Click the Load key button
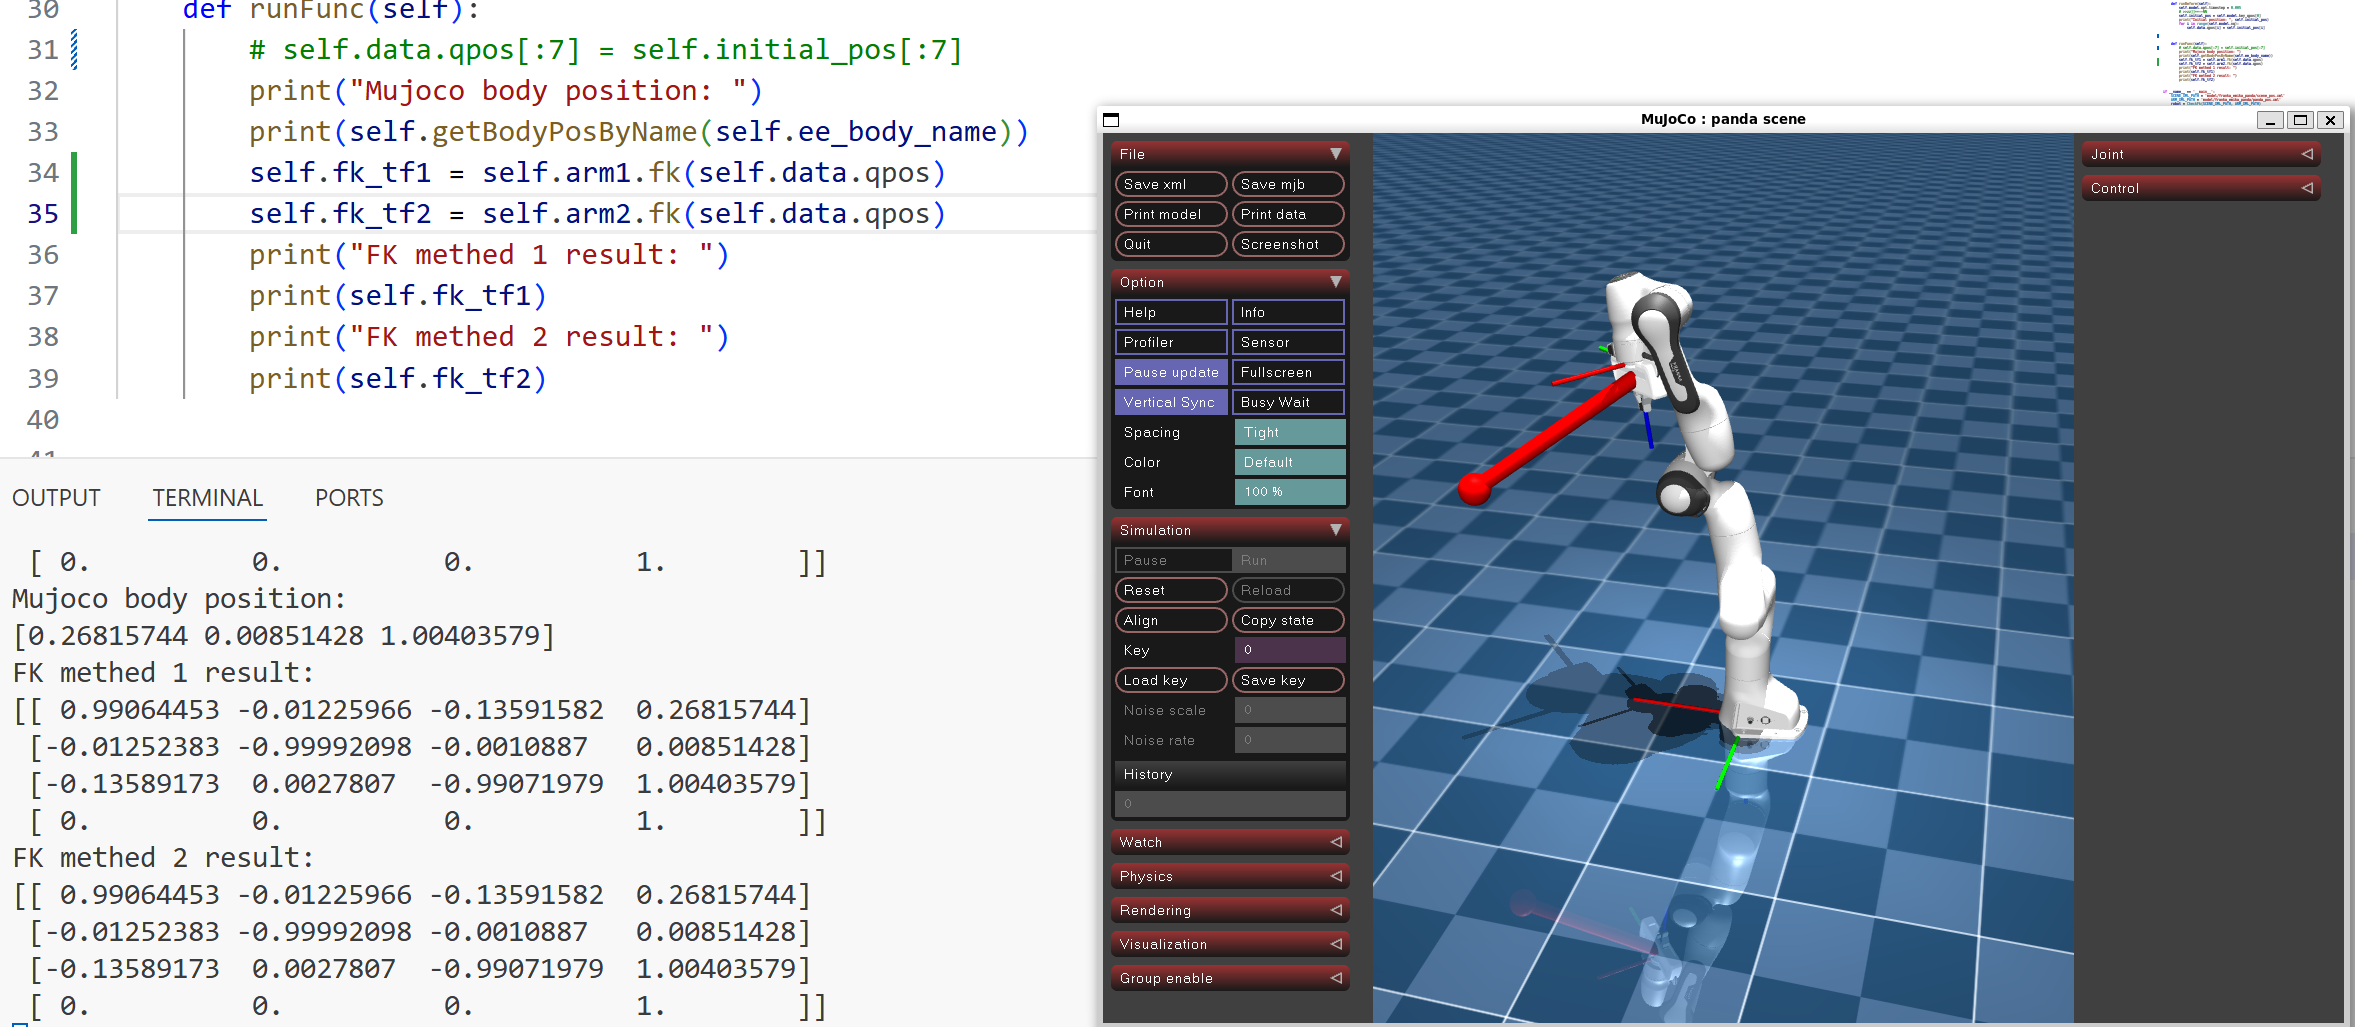Screen dimensions: 2355x1027 pos(1171,680)
